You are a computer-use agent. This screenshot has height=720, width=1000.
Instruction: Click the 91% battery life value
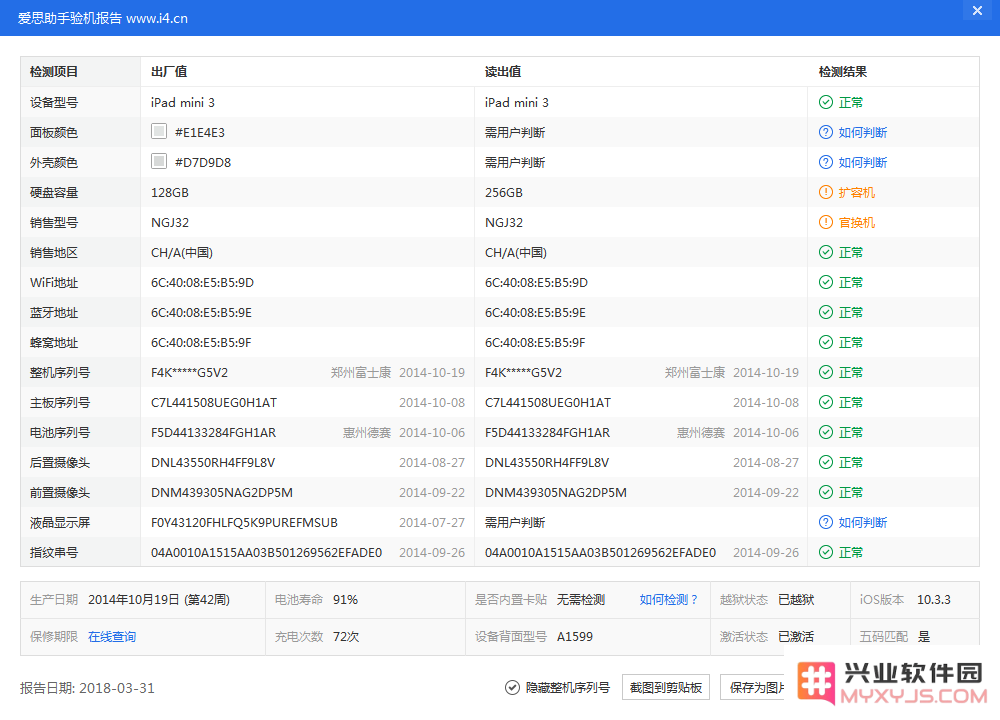coord(345,599)
